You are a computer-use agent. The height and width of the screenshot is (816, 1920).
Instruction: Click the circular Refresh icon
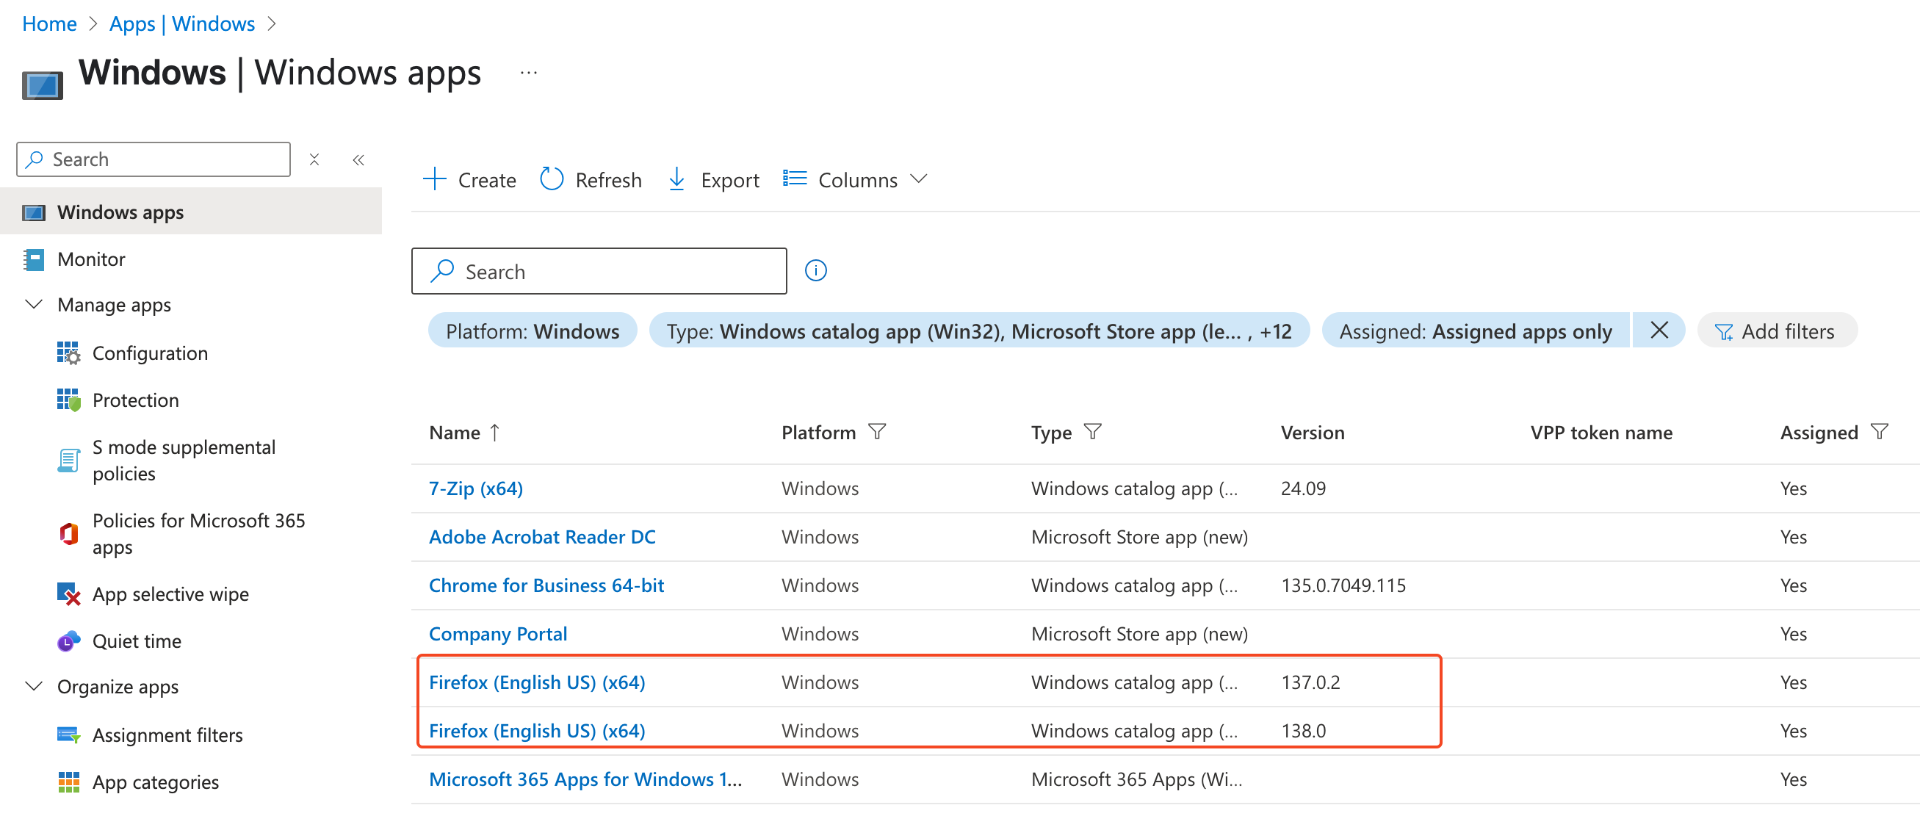point(552,179)
